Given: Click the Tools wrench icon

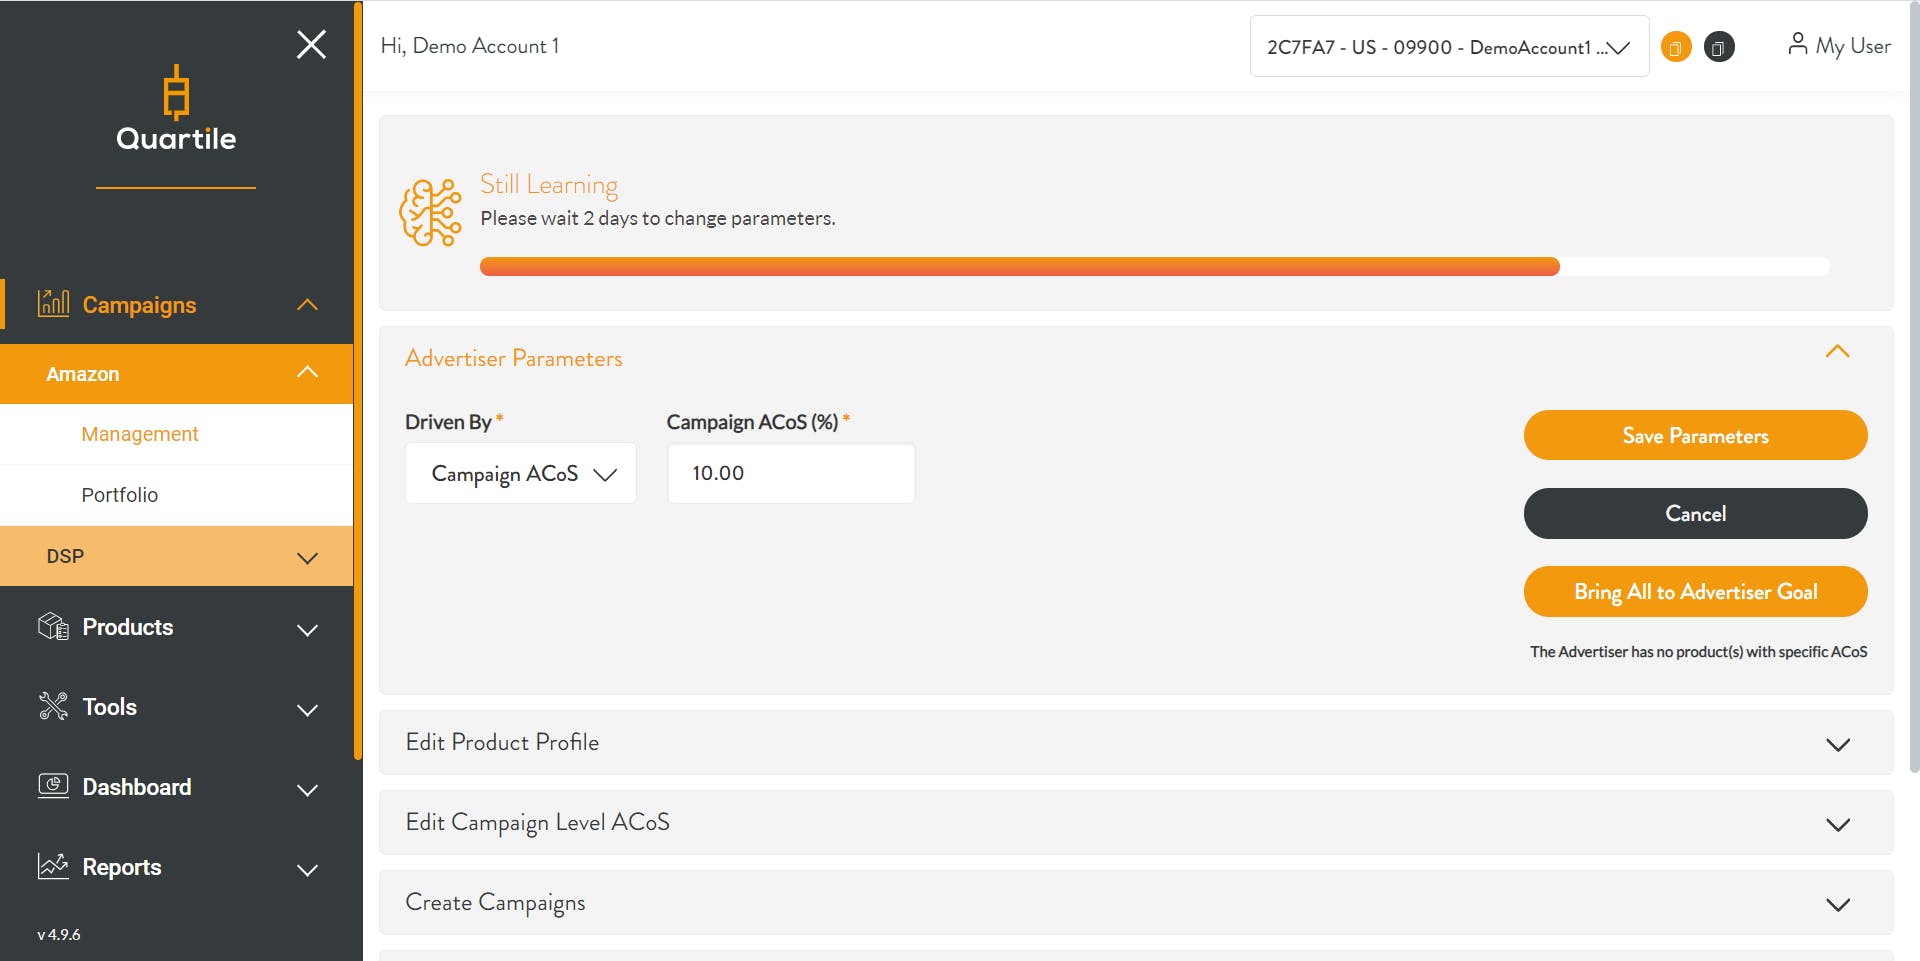Looking at the screenshot, I should tap(53, 706).
